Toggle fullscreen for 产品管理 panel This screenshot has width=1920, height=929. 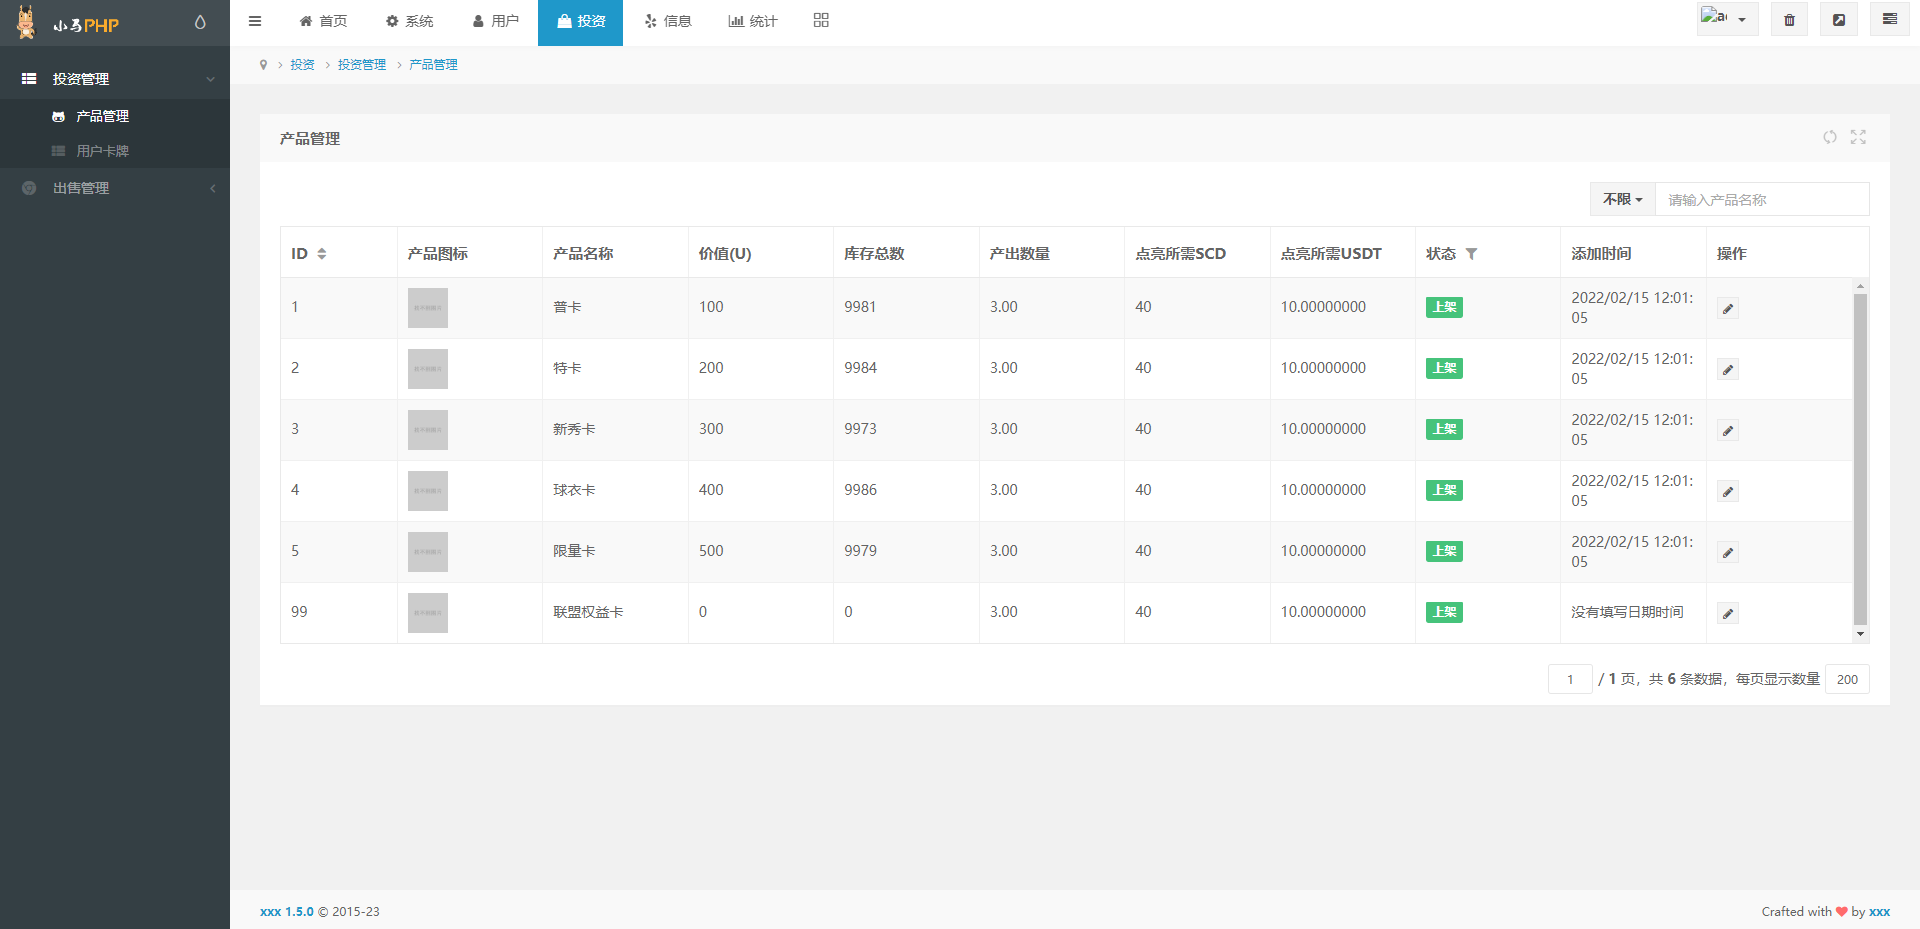click(x=1858, y=137)
